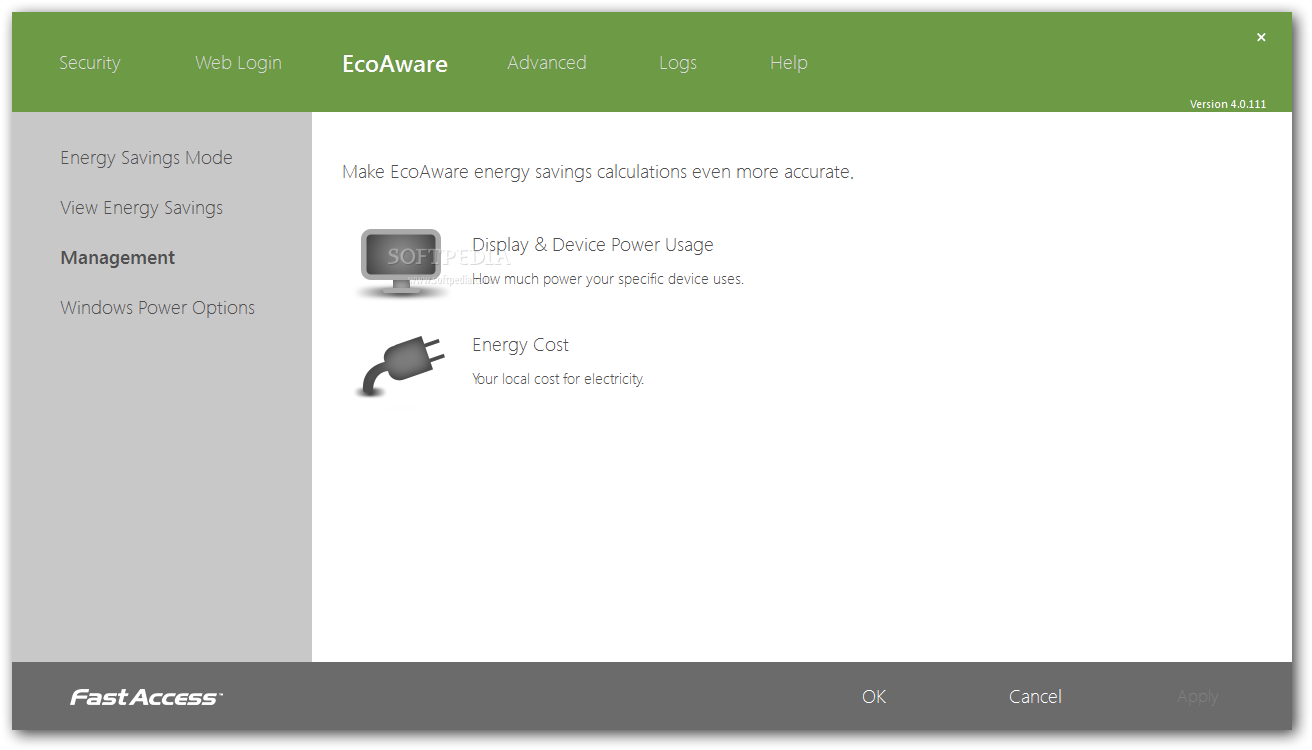
Task: Choose Management in the sidebar
Action: [x=118, y=258]
